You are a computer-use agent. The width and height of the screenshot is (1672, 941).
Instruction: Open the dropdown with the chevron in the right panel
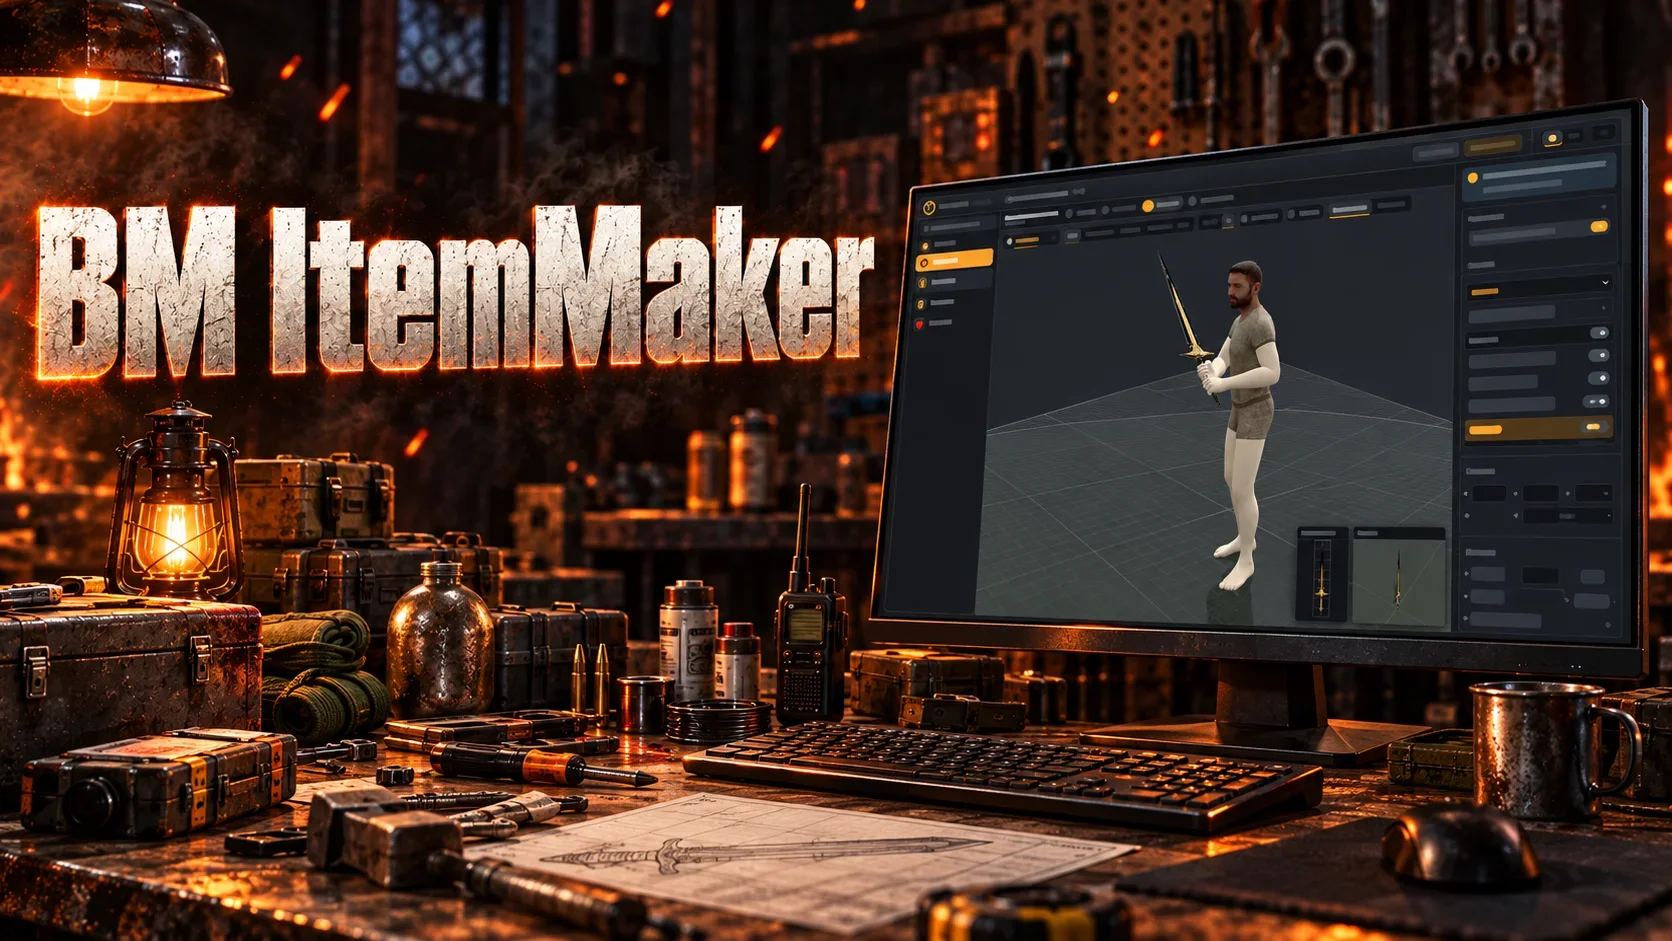[1539, 287]
